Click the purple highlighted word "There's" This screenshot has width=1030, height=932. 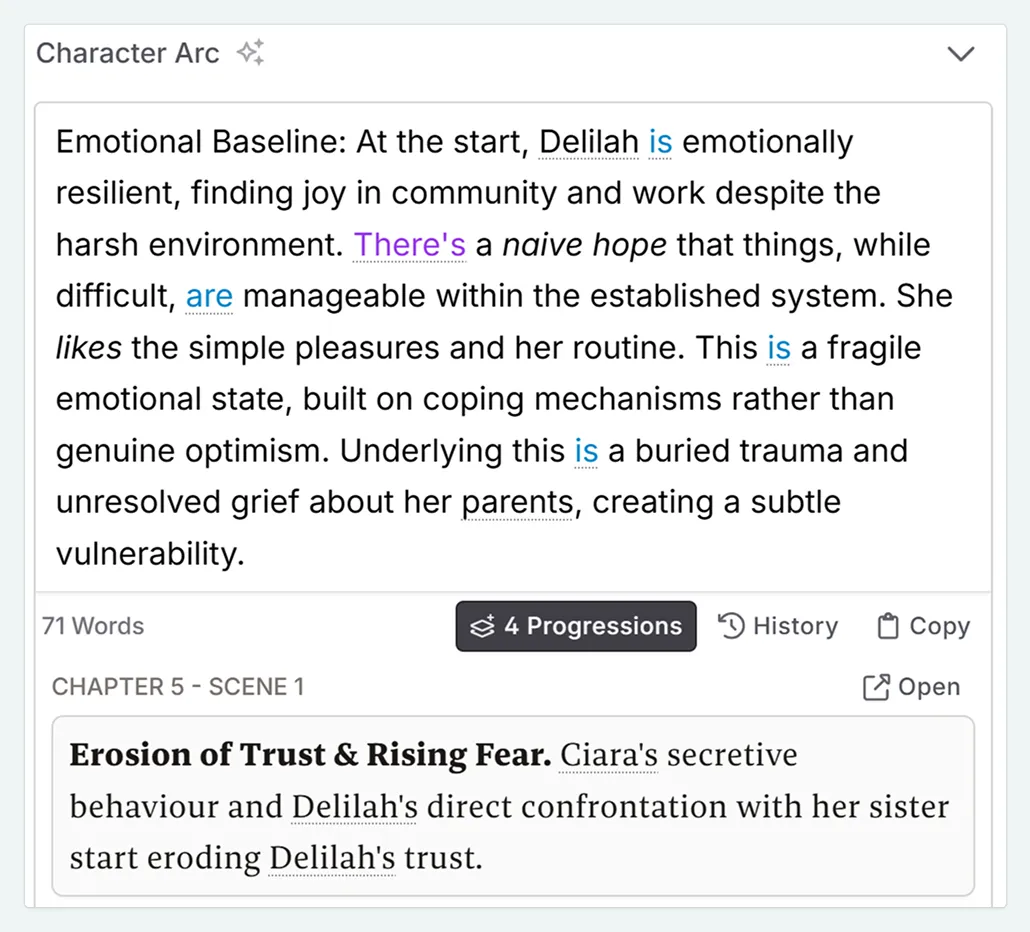[410, 245]
